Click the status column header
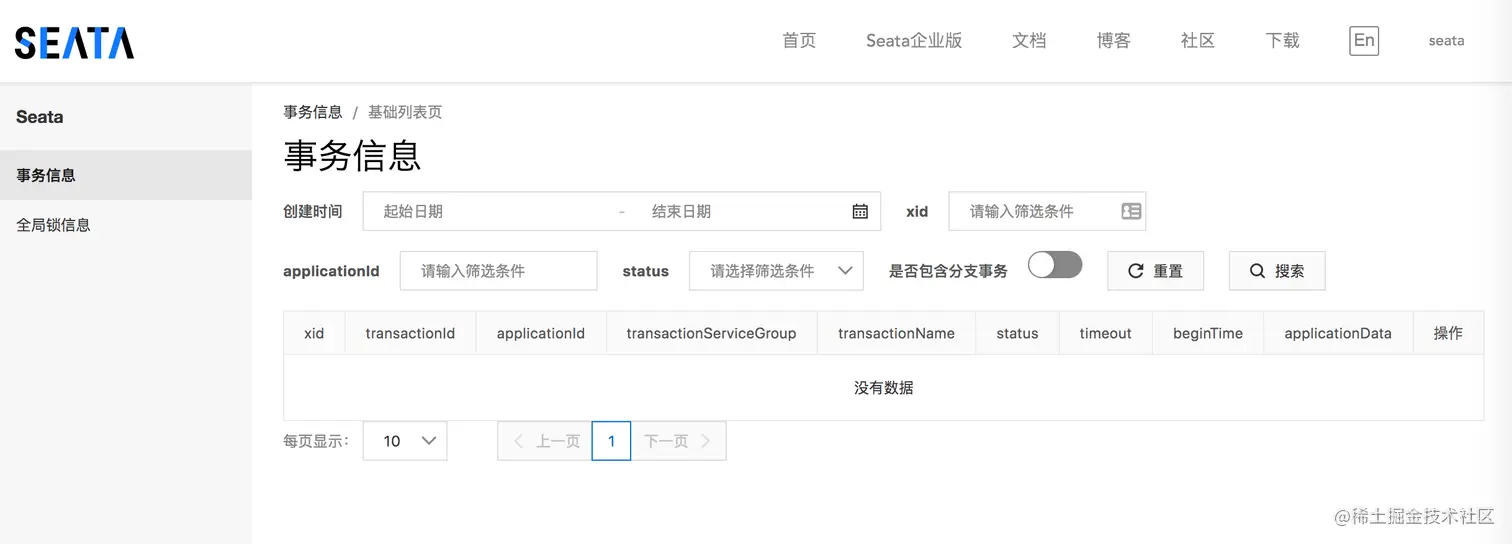 point(1017,333)
